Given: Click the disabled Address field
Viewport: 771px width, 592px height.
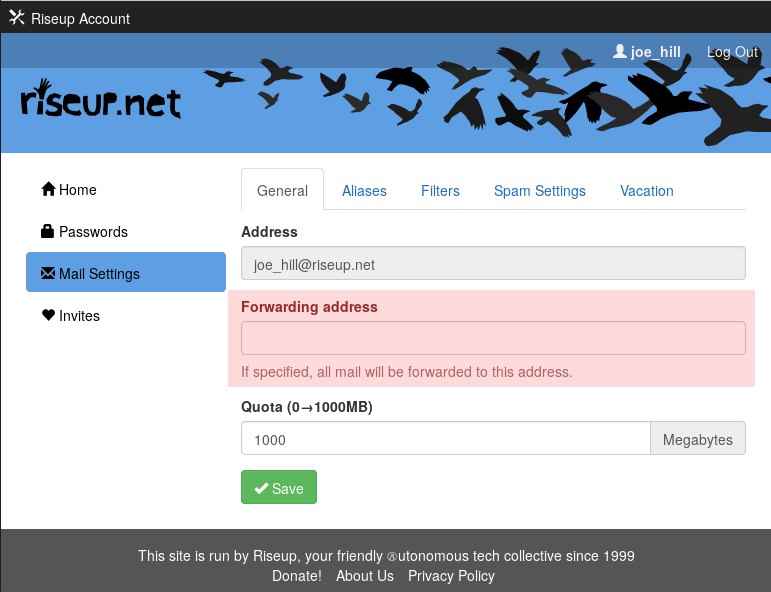Looking at the screenshot, I should (x=493, y=264).
